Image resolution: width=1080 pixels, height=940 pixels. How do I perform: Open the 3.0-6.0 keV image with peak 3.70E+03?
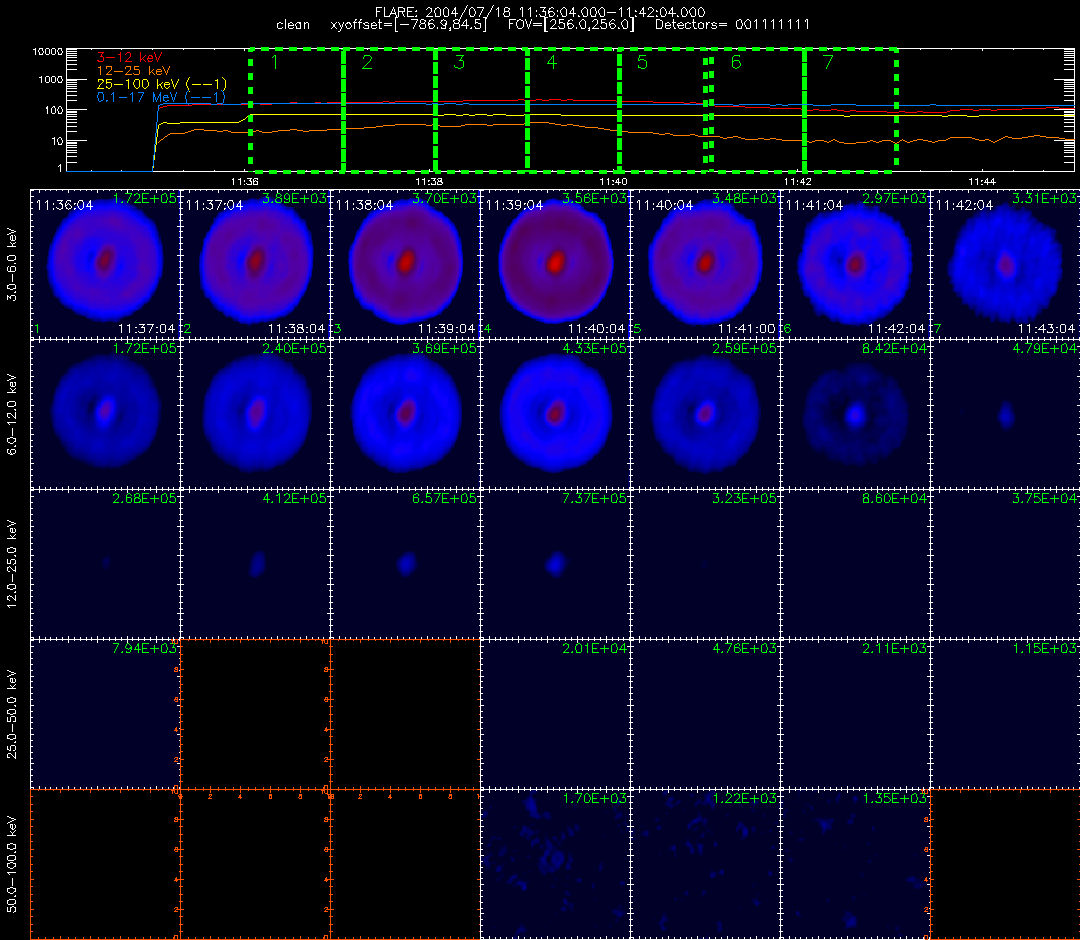pos(406,264)
